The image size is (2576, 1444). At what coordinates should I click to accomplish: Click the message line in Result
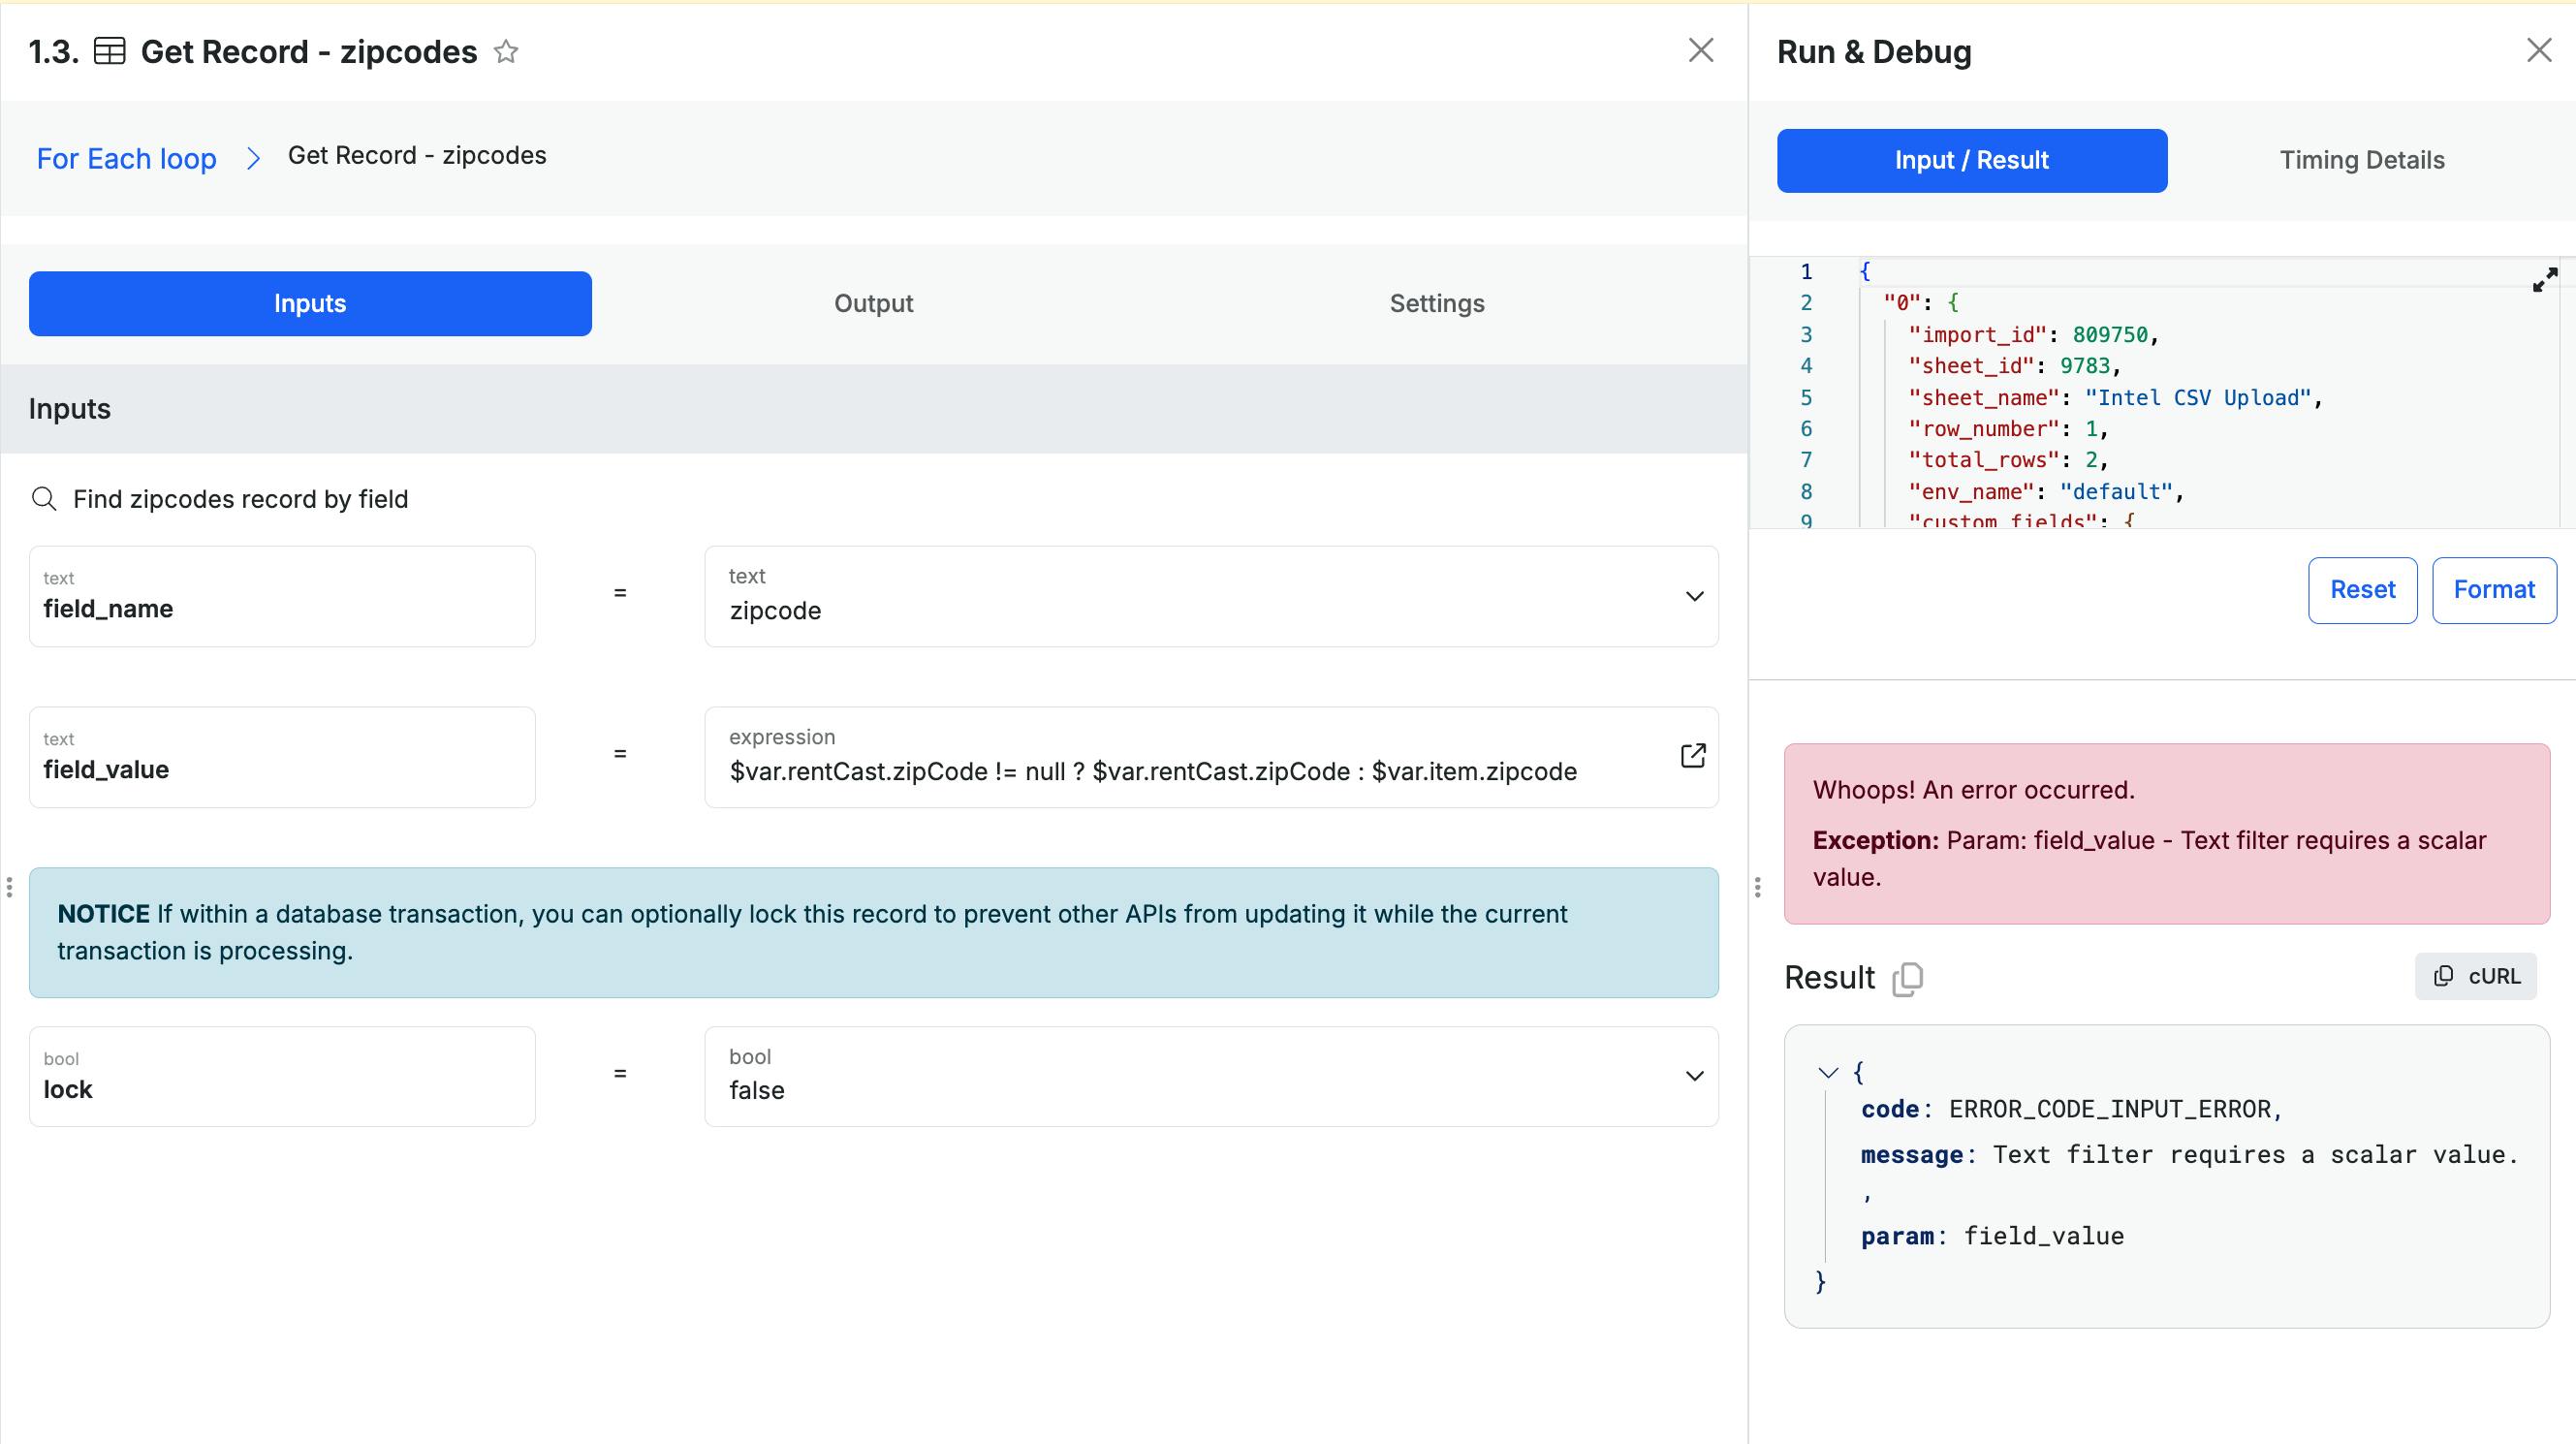click(2190, 1155)
